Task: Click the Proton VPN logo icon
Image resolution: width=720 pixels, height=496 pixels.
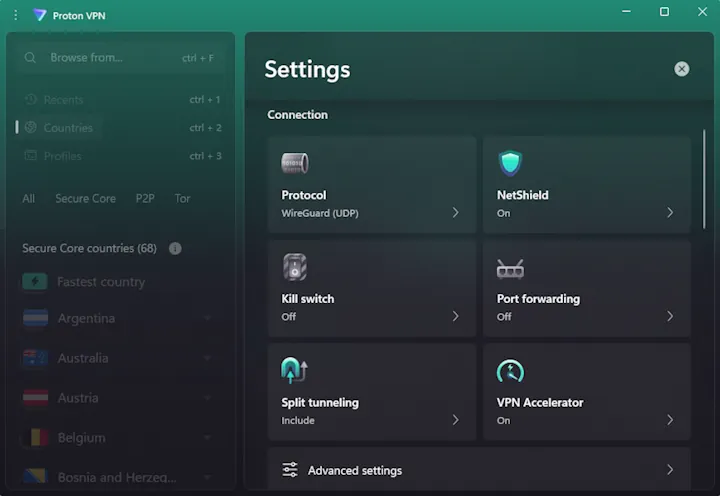Action: point(39,15)
